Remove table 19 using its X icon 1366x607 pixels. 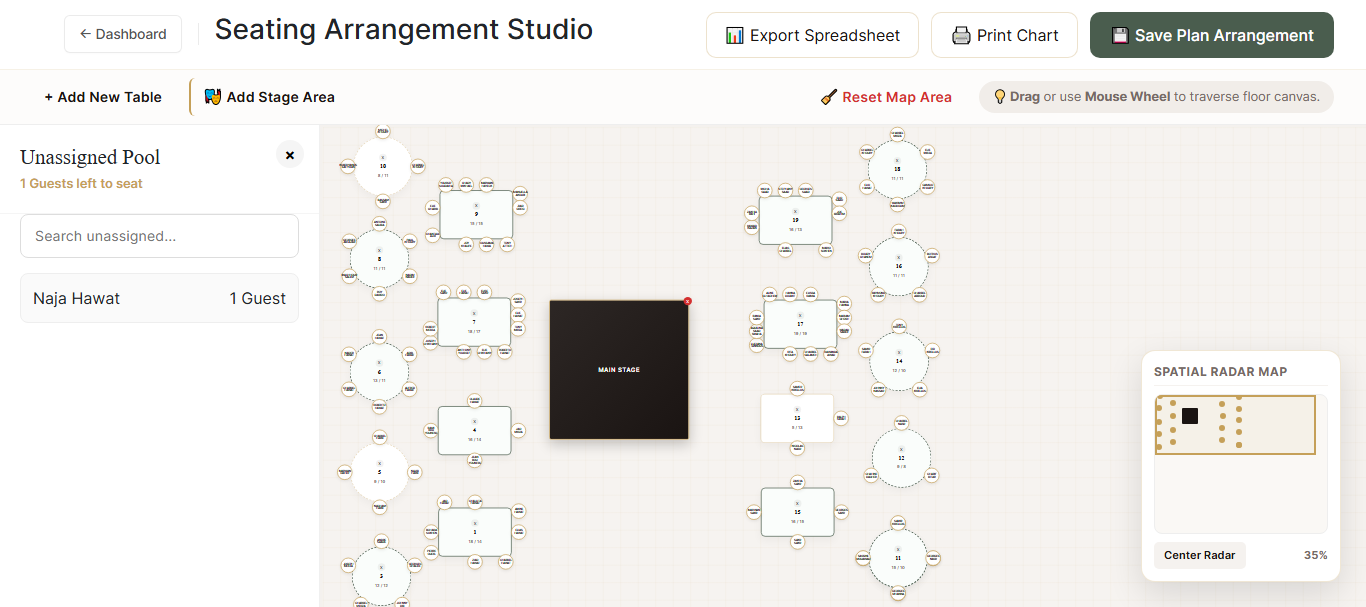pos(796,211)
